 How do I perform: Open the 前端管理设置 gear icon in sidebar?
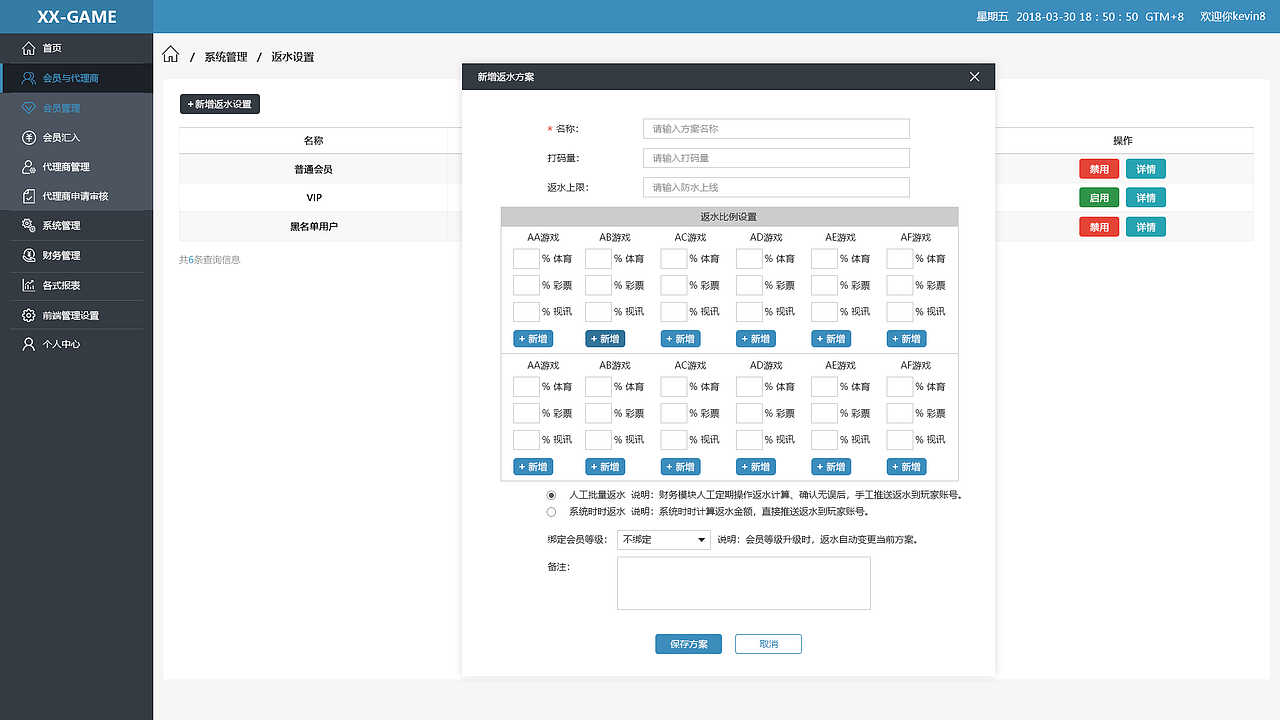28,315
